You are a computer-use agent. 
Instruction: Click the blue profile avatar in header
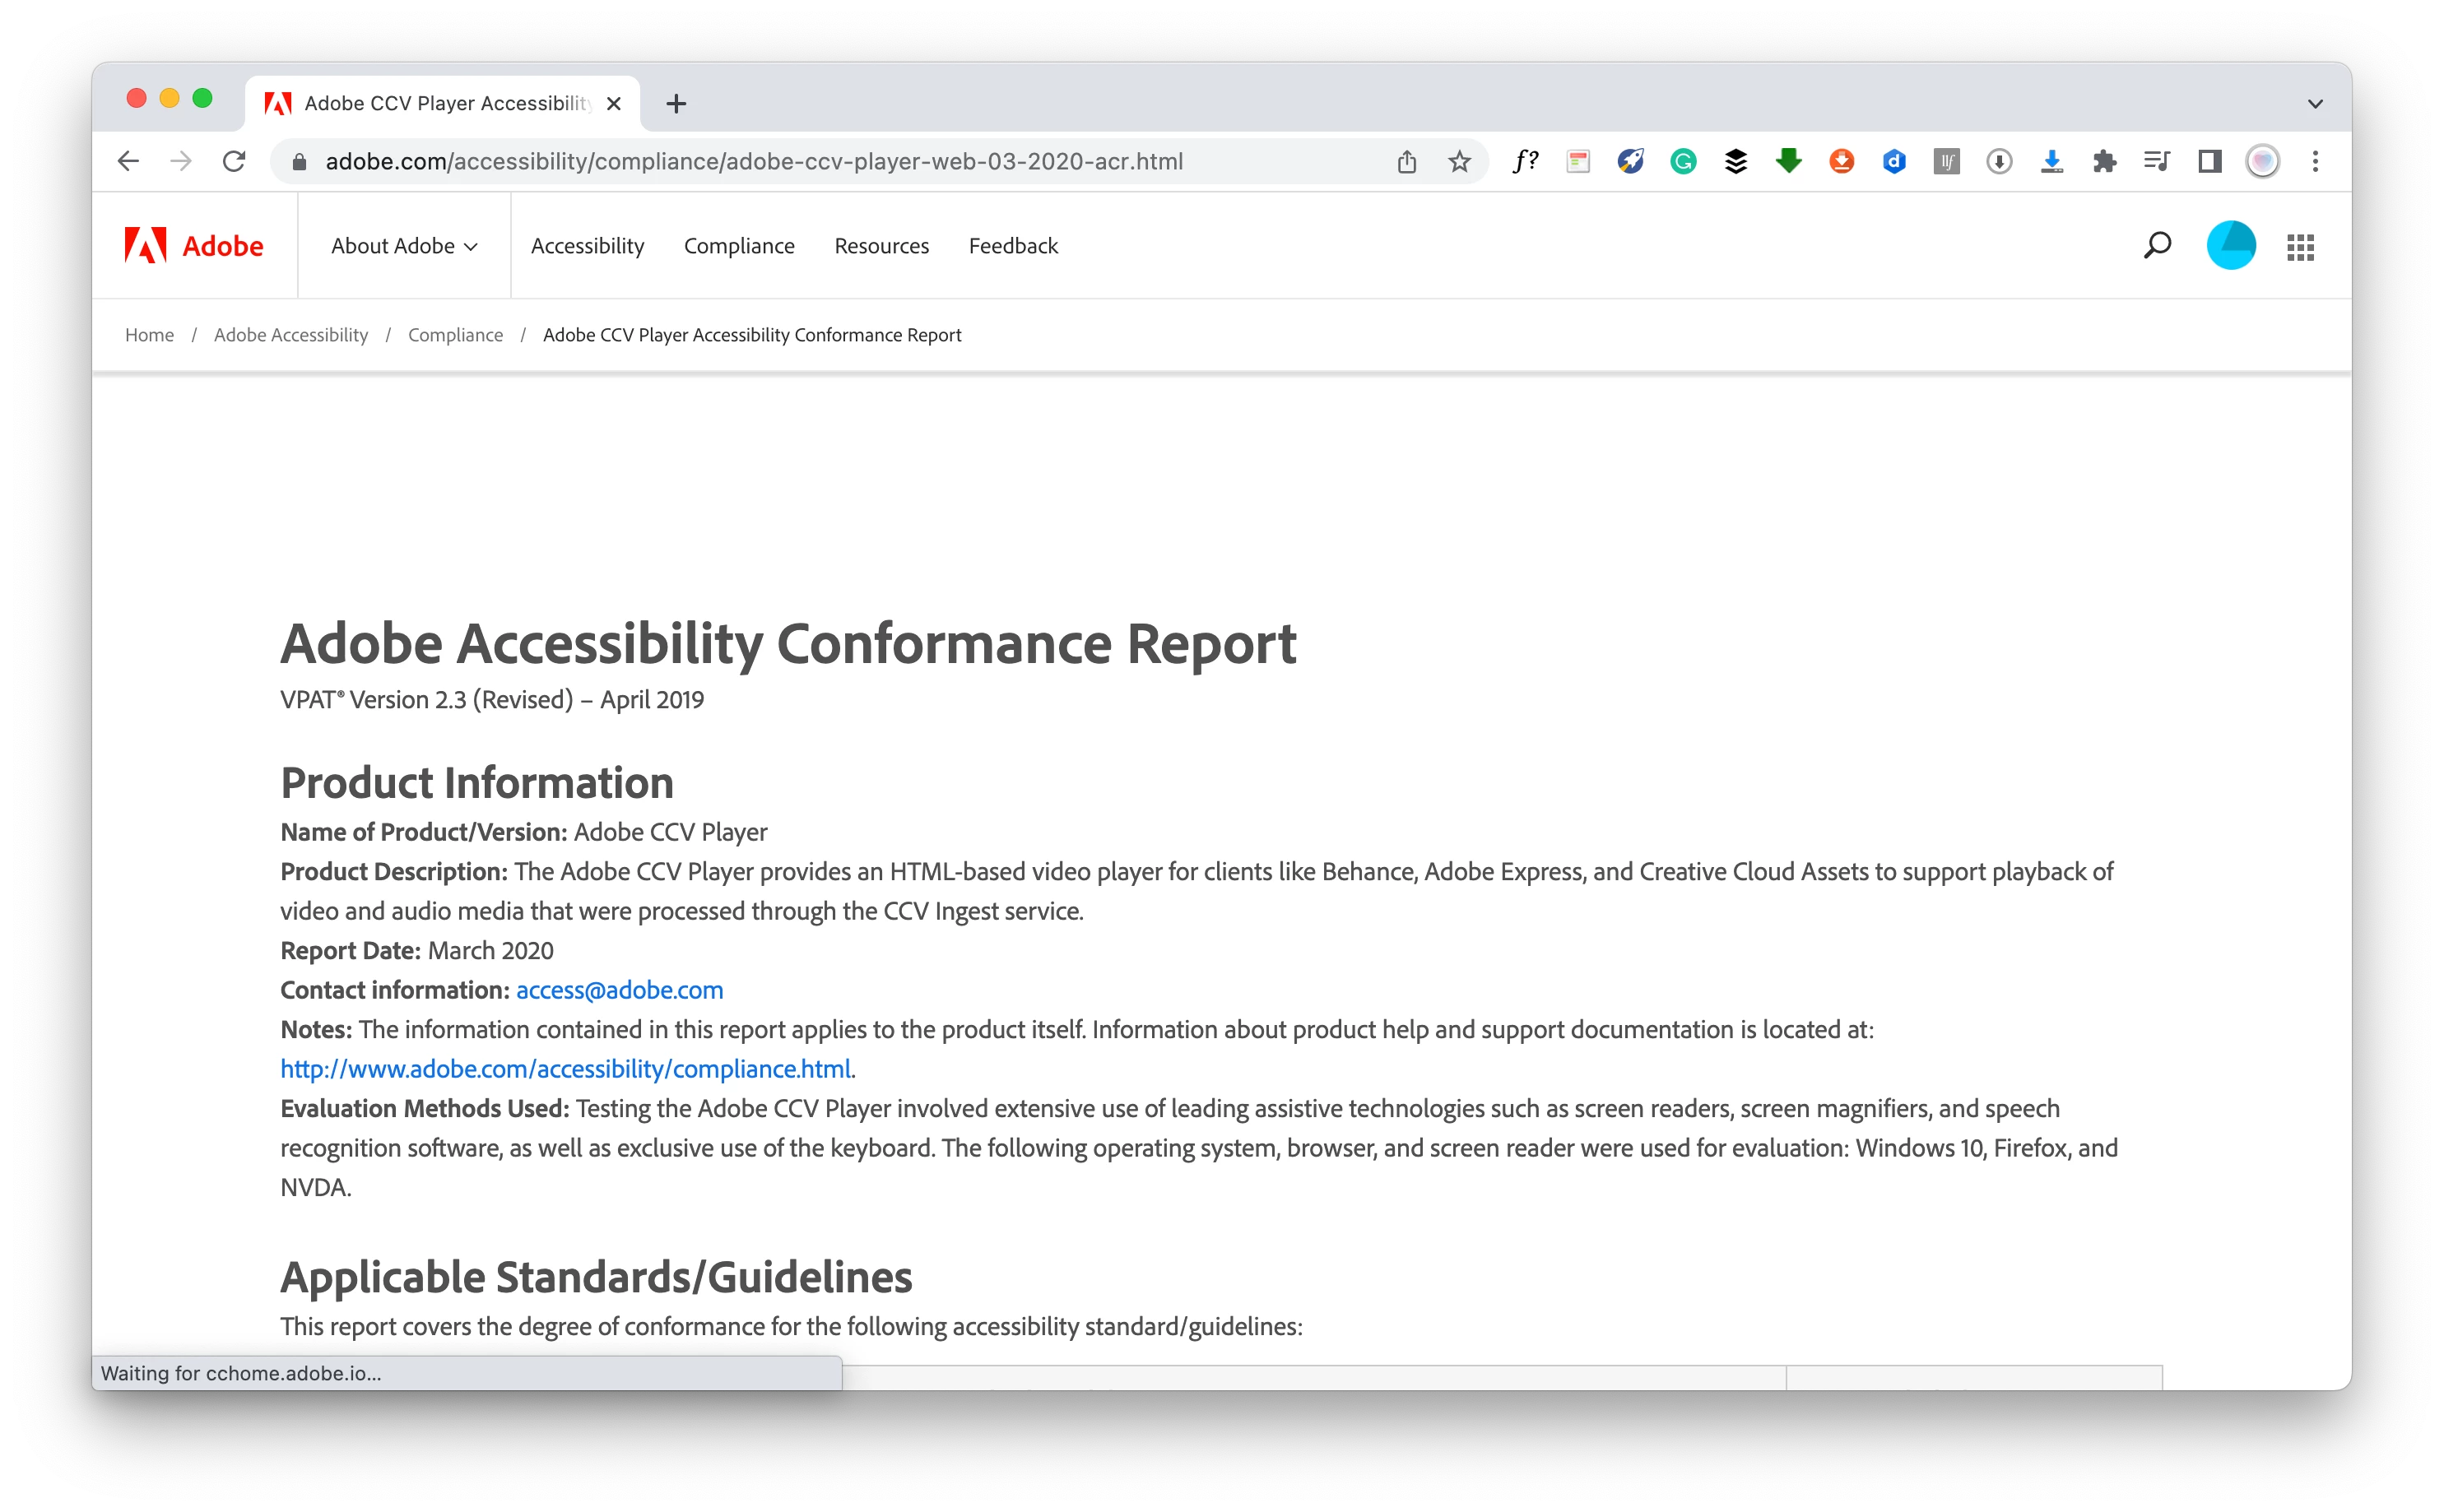tap(2230, 246)
